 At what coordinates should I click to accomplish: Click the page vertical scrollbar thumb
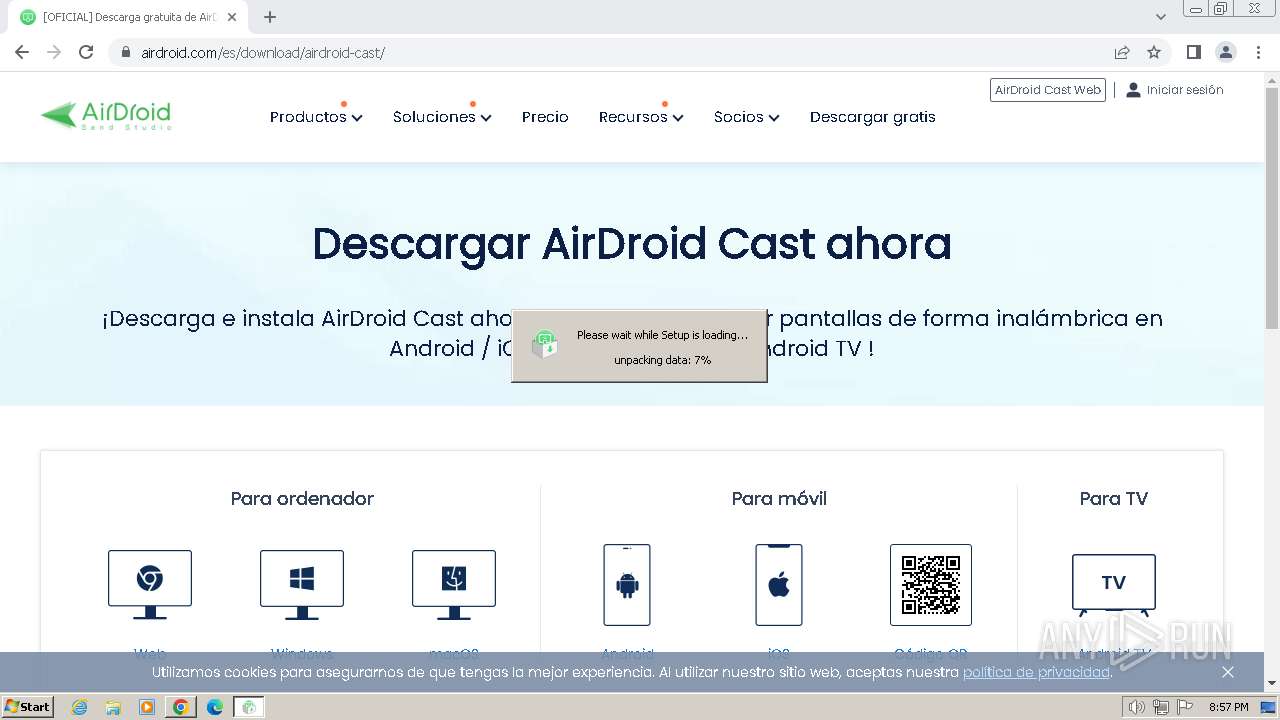click(1272, 207)
